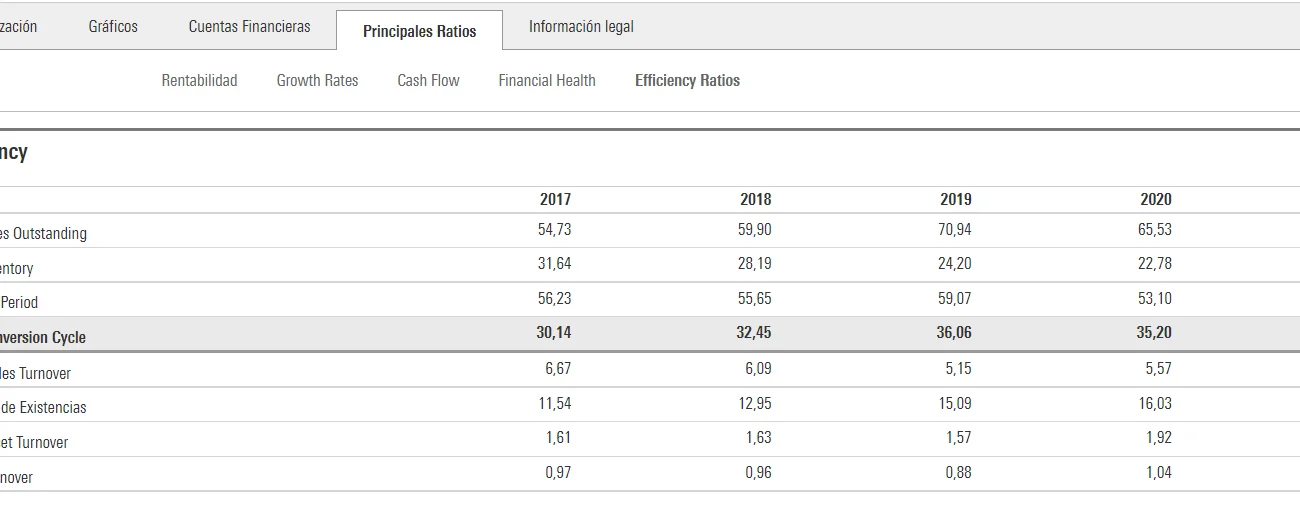Click the 2020 Conversion Cycle value 35,20
The image size is (1300, 505).
[1153, 333]
